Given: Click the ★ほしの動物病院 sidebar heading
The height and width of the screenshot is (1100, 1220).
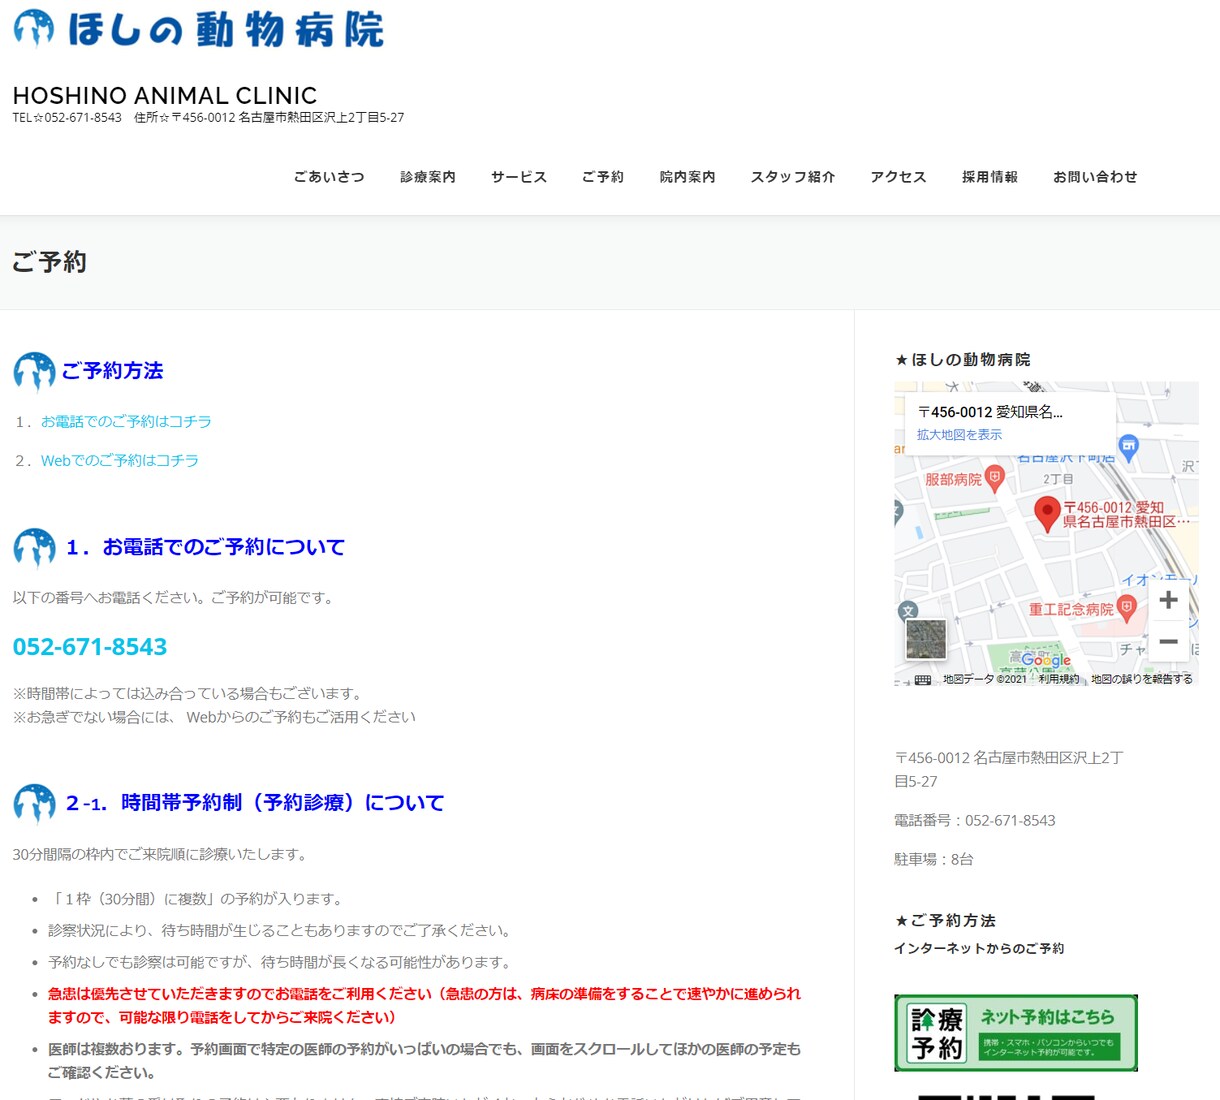Looking at the screenshot, I should click(x=962, y=359).
